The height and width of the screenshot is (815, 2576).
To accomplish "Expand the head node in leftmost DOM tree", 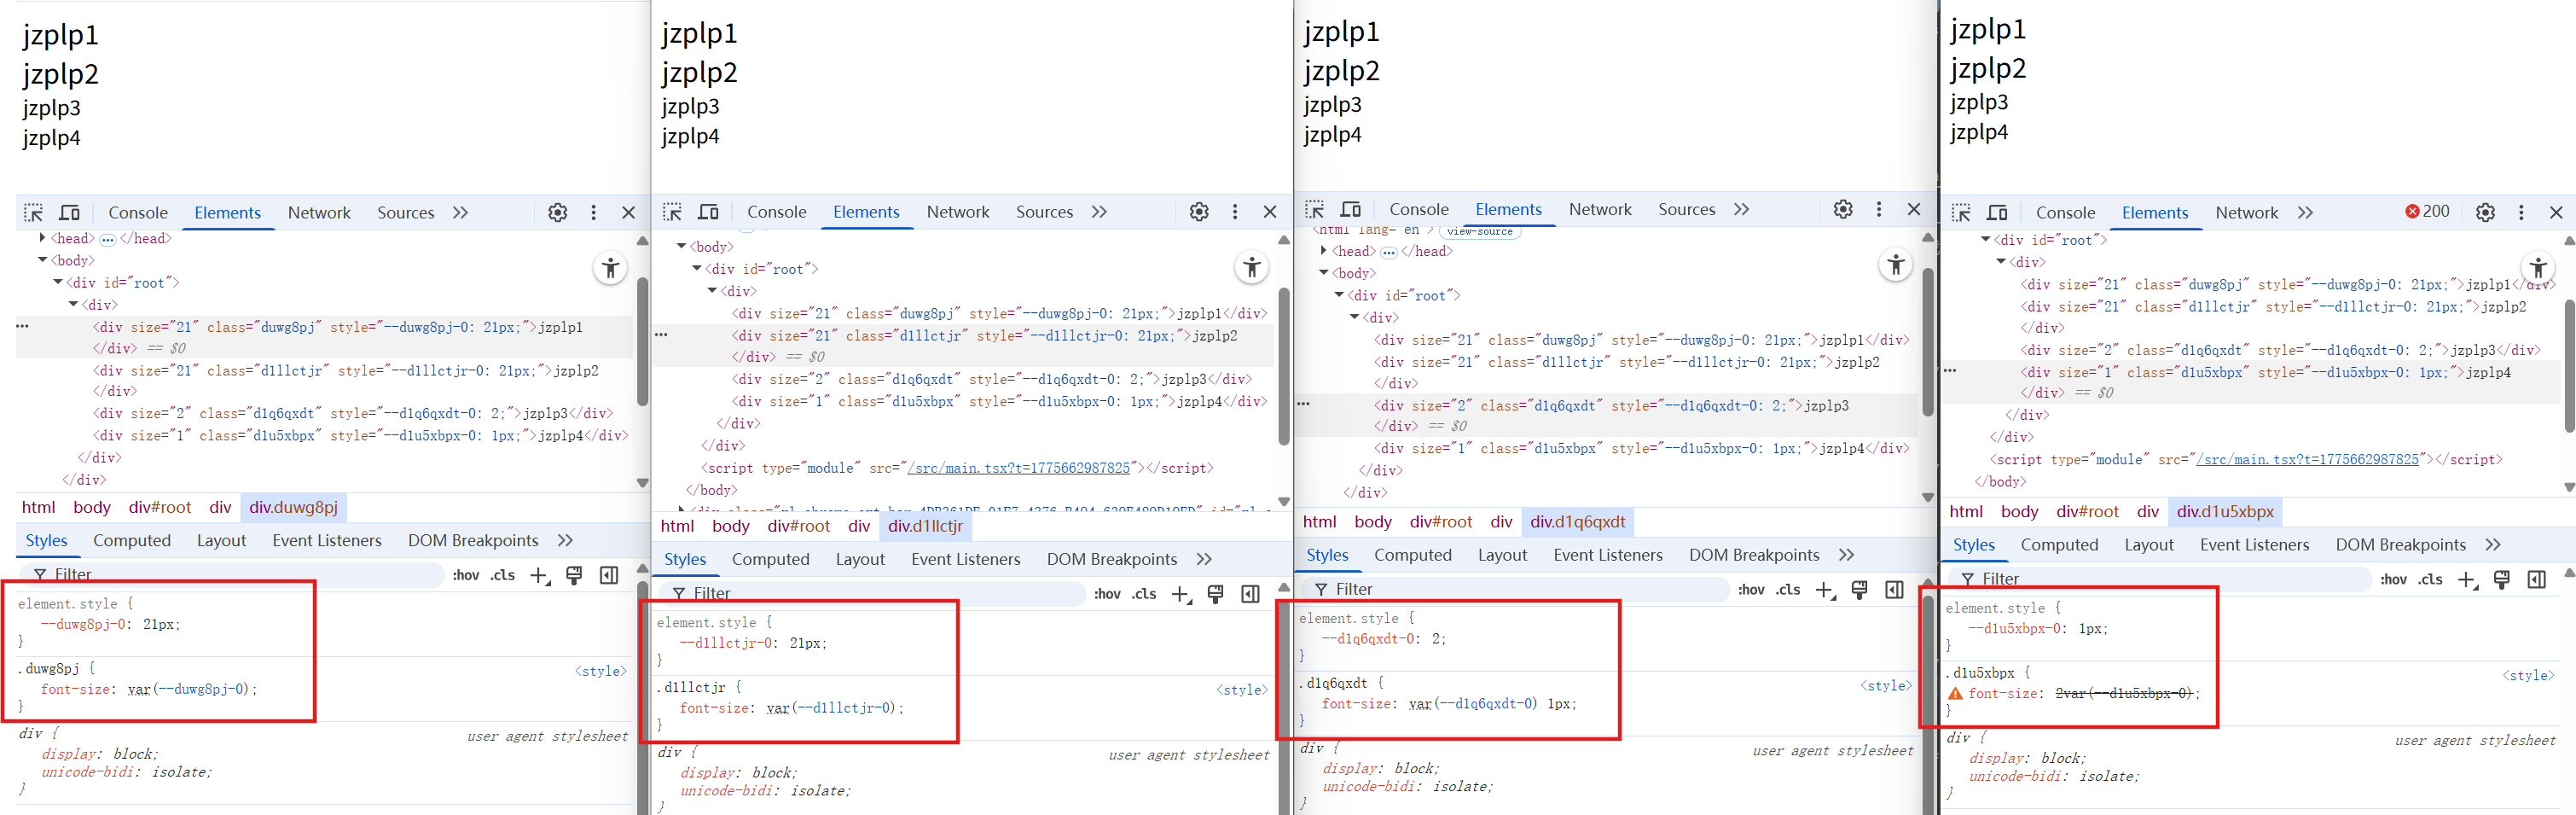I will (42, 238).
